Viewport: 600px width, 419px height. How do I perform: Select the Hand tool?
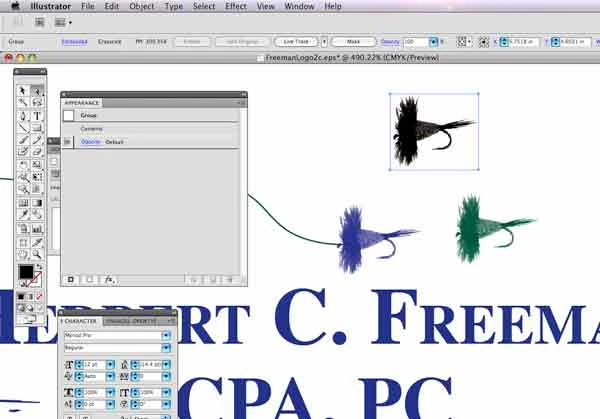coord(23,254)
